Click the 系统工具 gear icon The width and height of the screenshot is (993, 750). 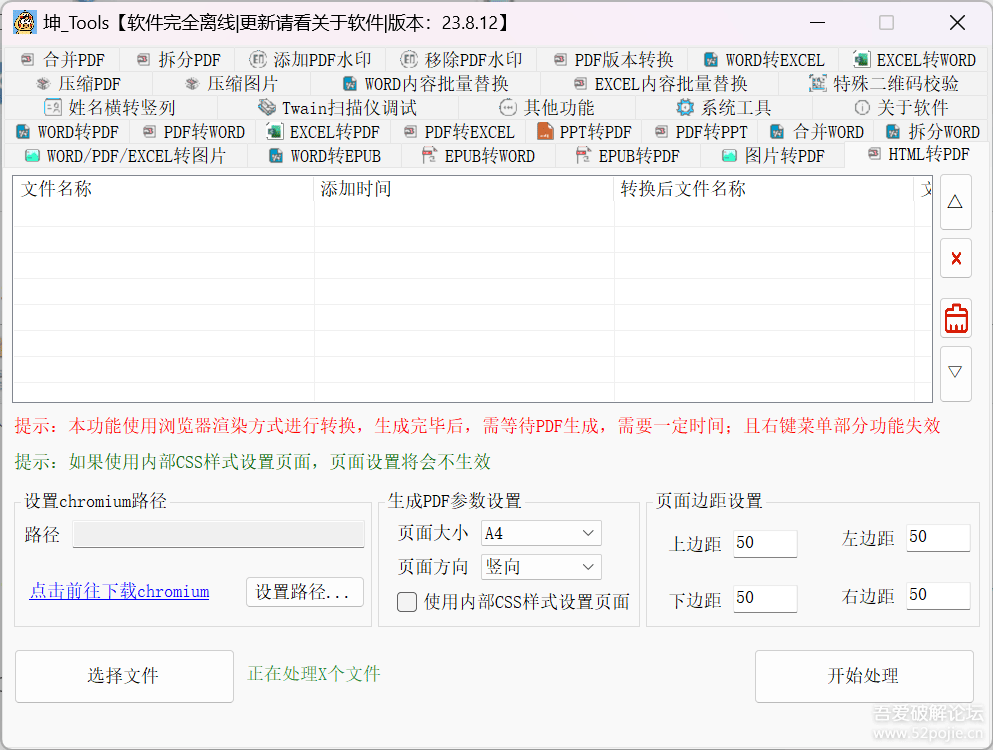[x=685, y=107]
